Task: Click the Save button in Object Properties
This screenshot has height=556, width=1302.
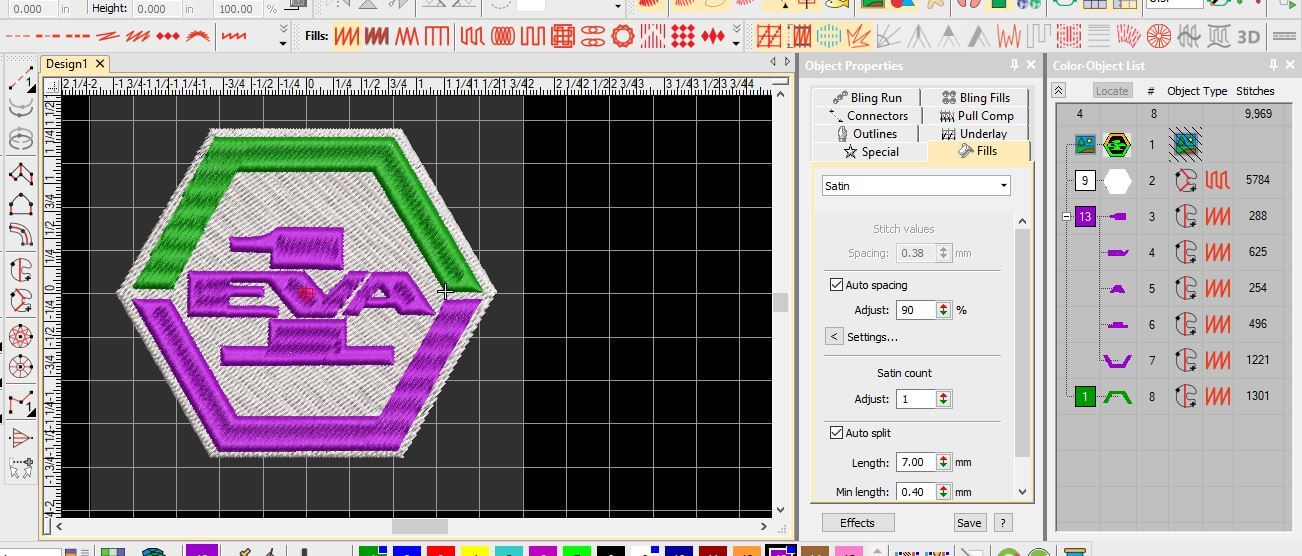Action: pos(968,523)
